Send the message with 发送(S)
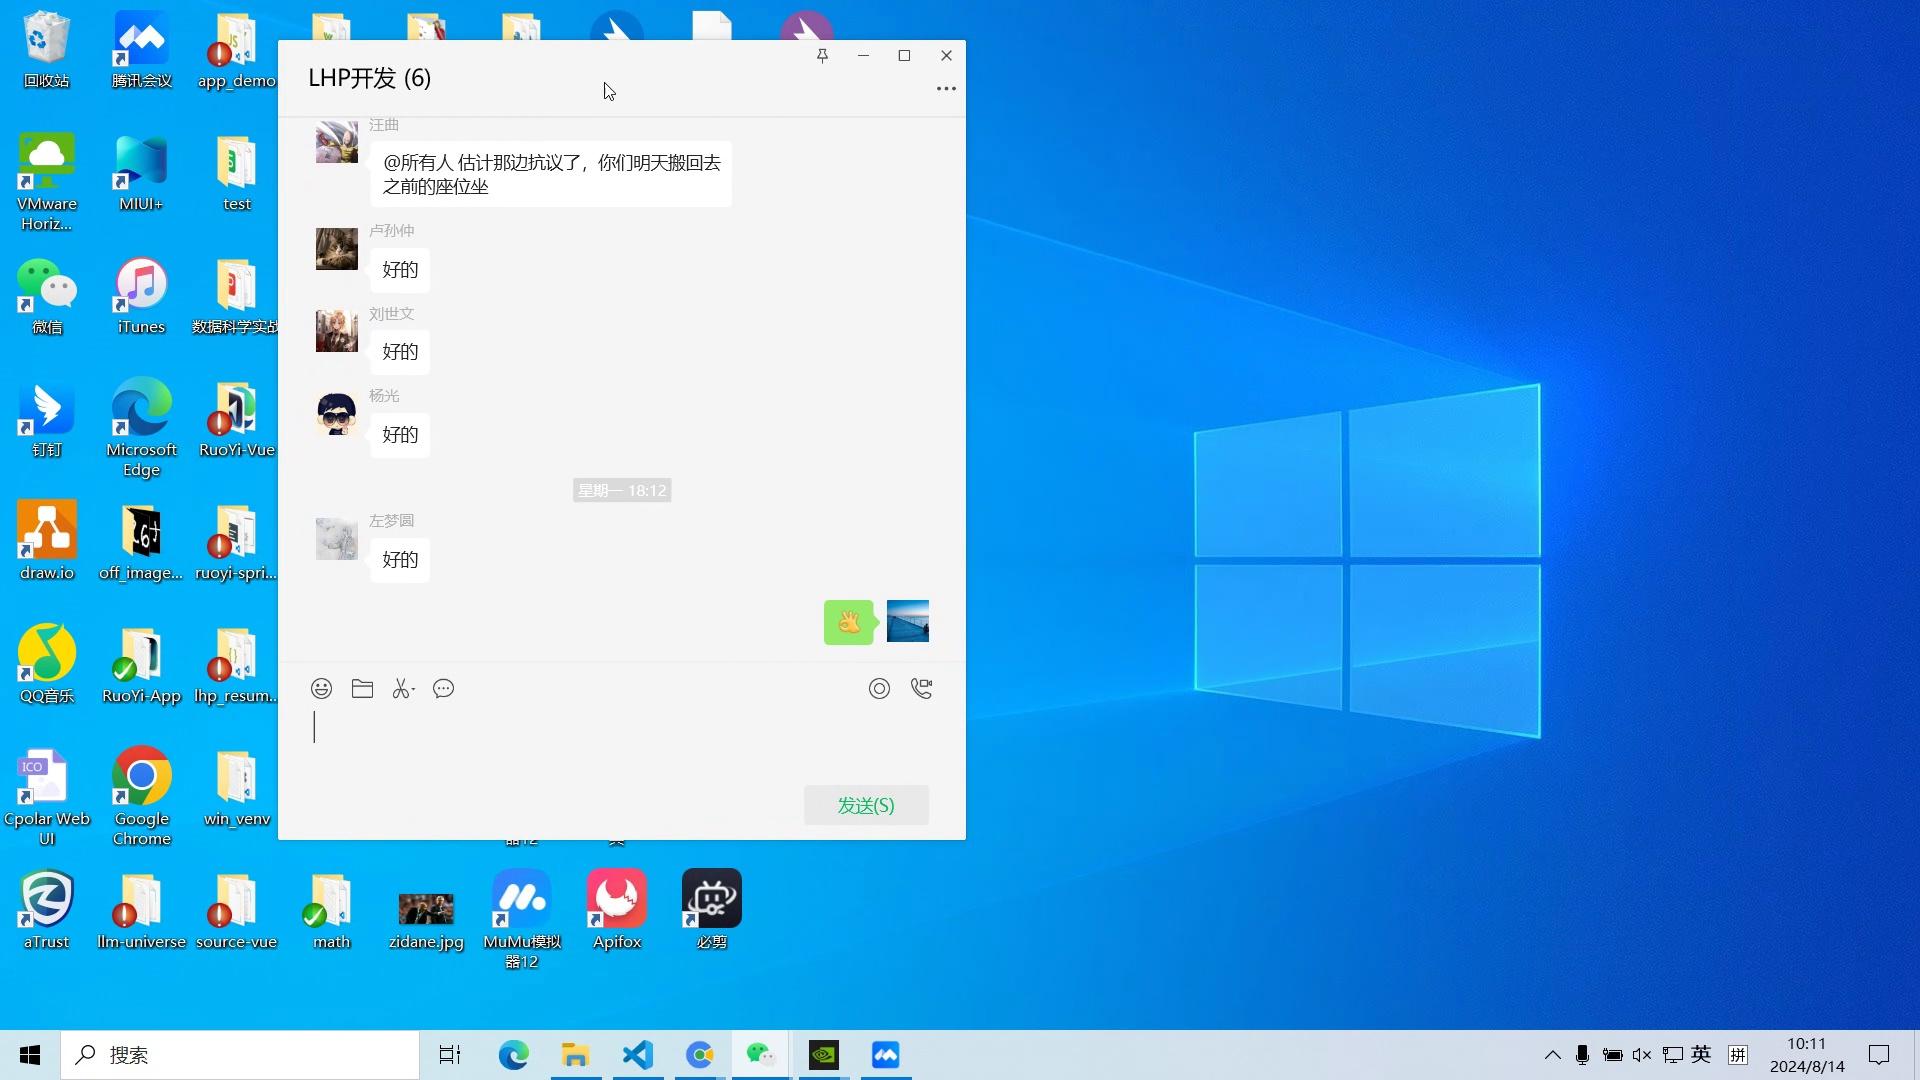Viewport: 1920px width, 1080px height. pyautogui.click(x=866, y=805)
